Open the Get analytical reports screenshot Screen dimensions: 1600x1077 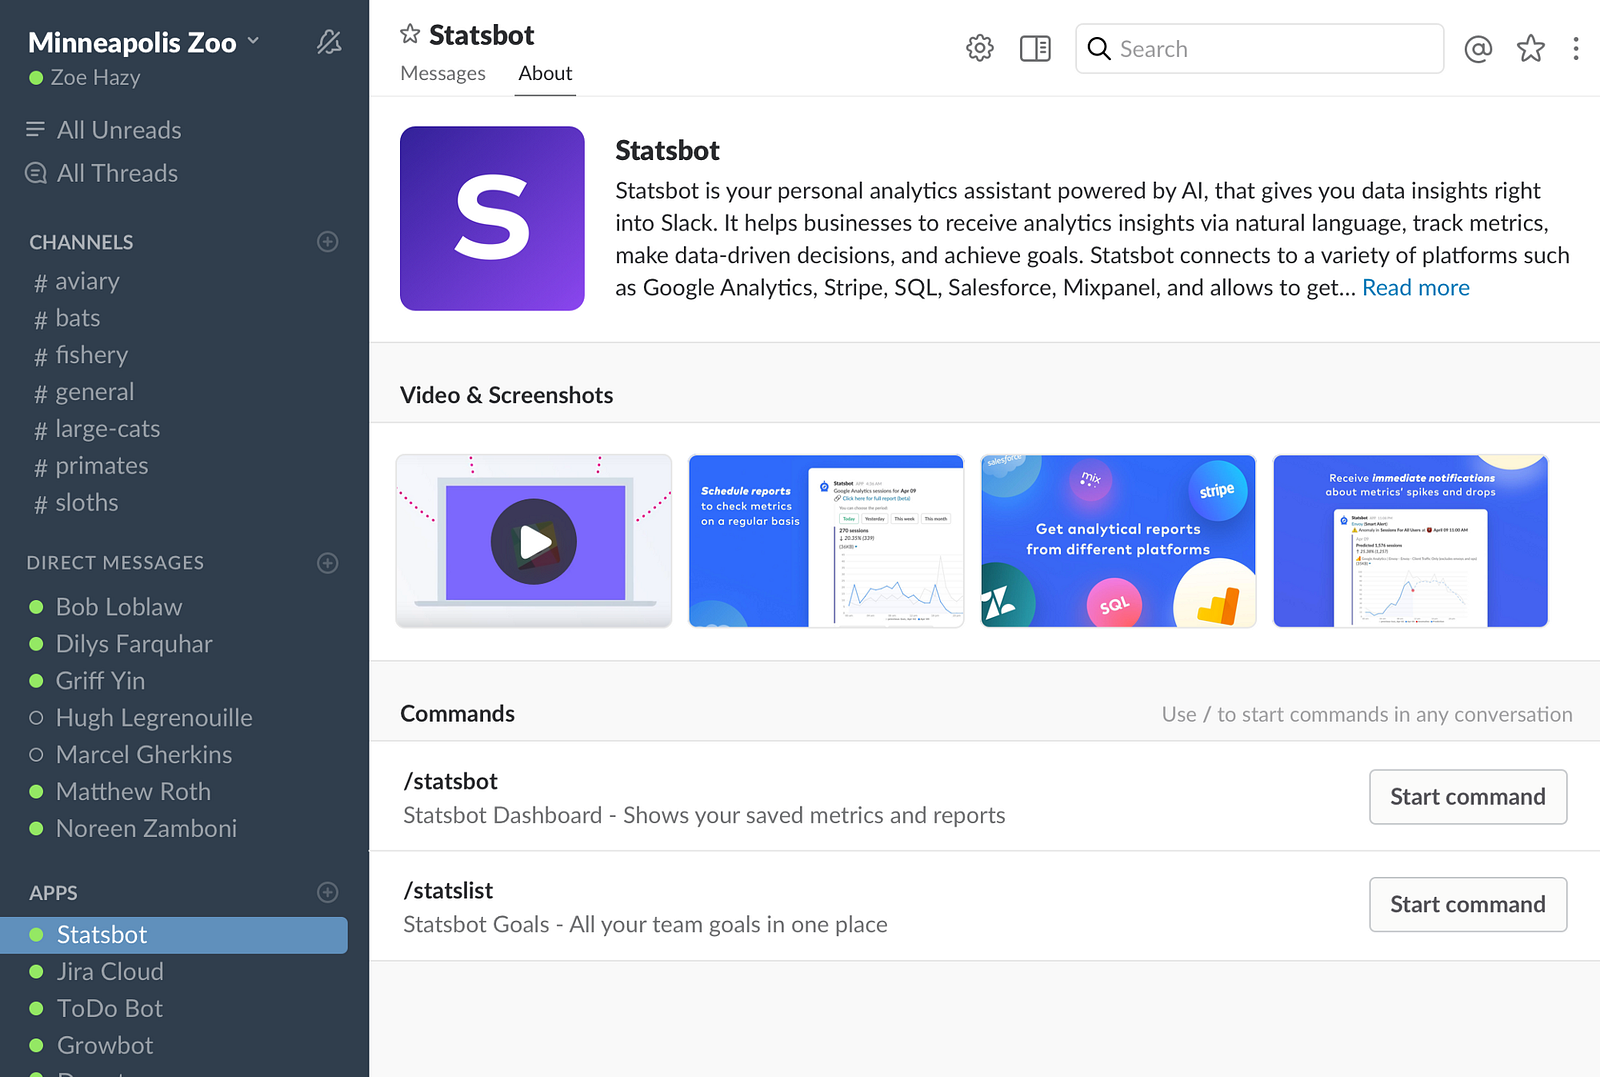pyautogui.click(x=1118, y=541)
